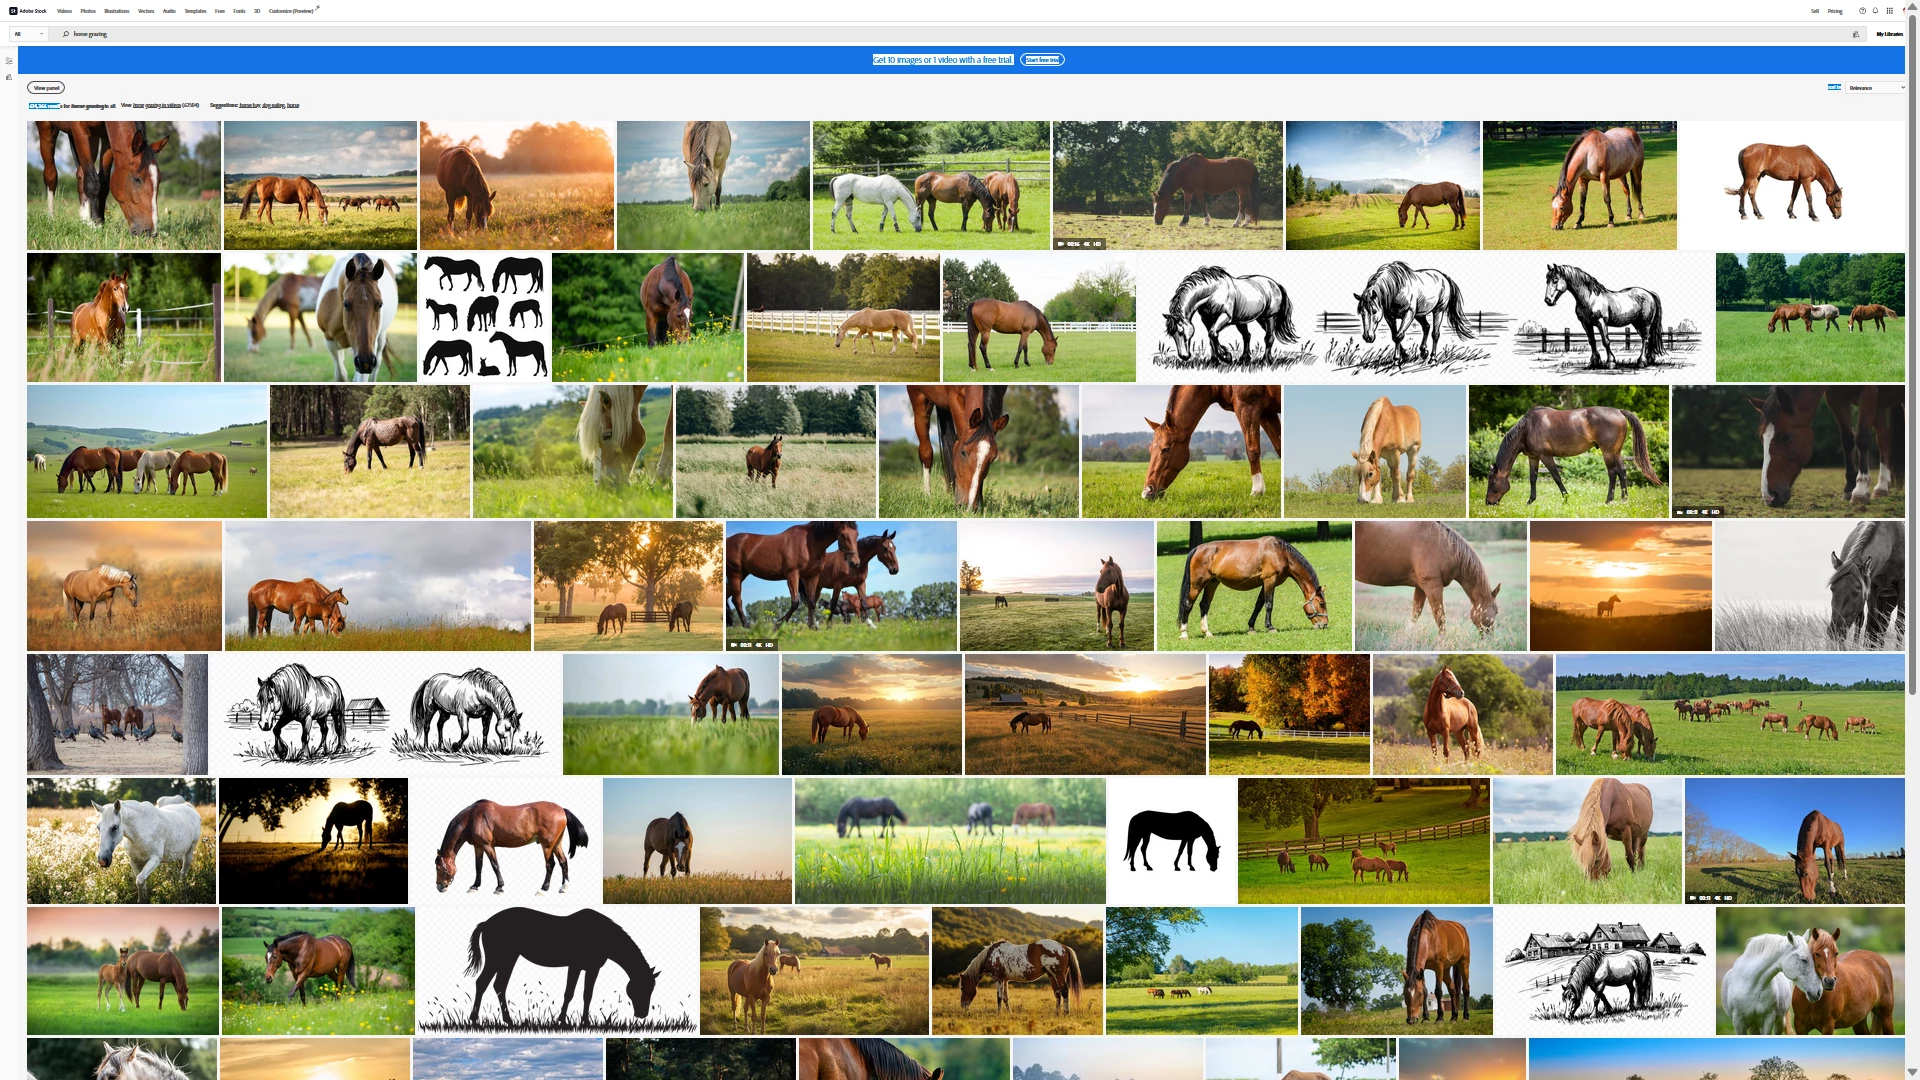
Task: Click the Adobe Stock logo icon
Action: click(x=13, y=11)
